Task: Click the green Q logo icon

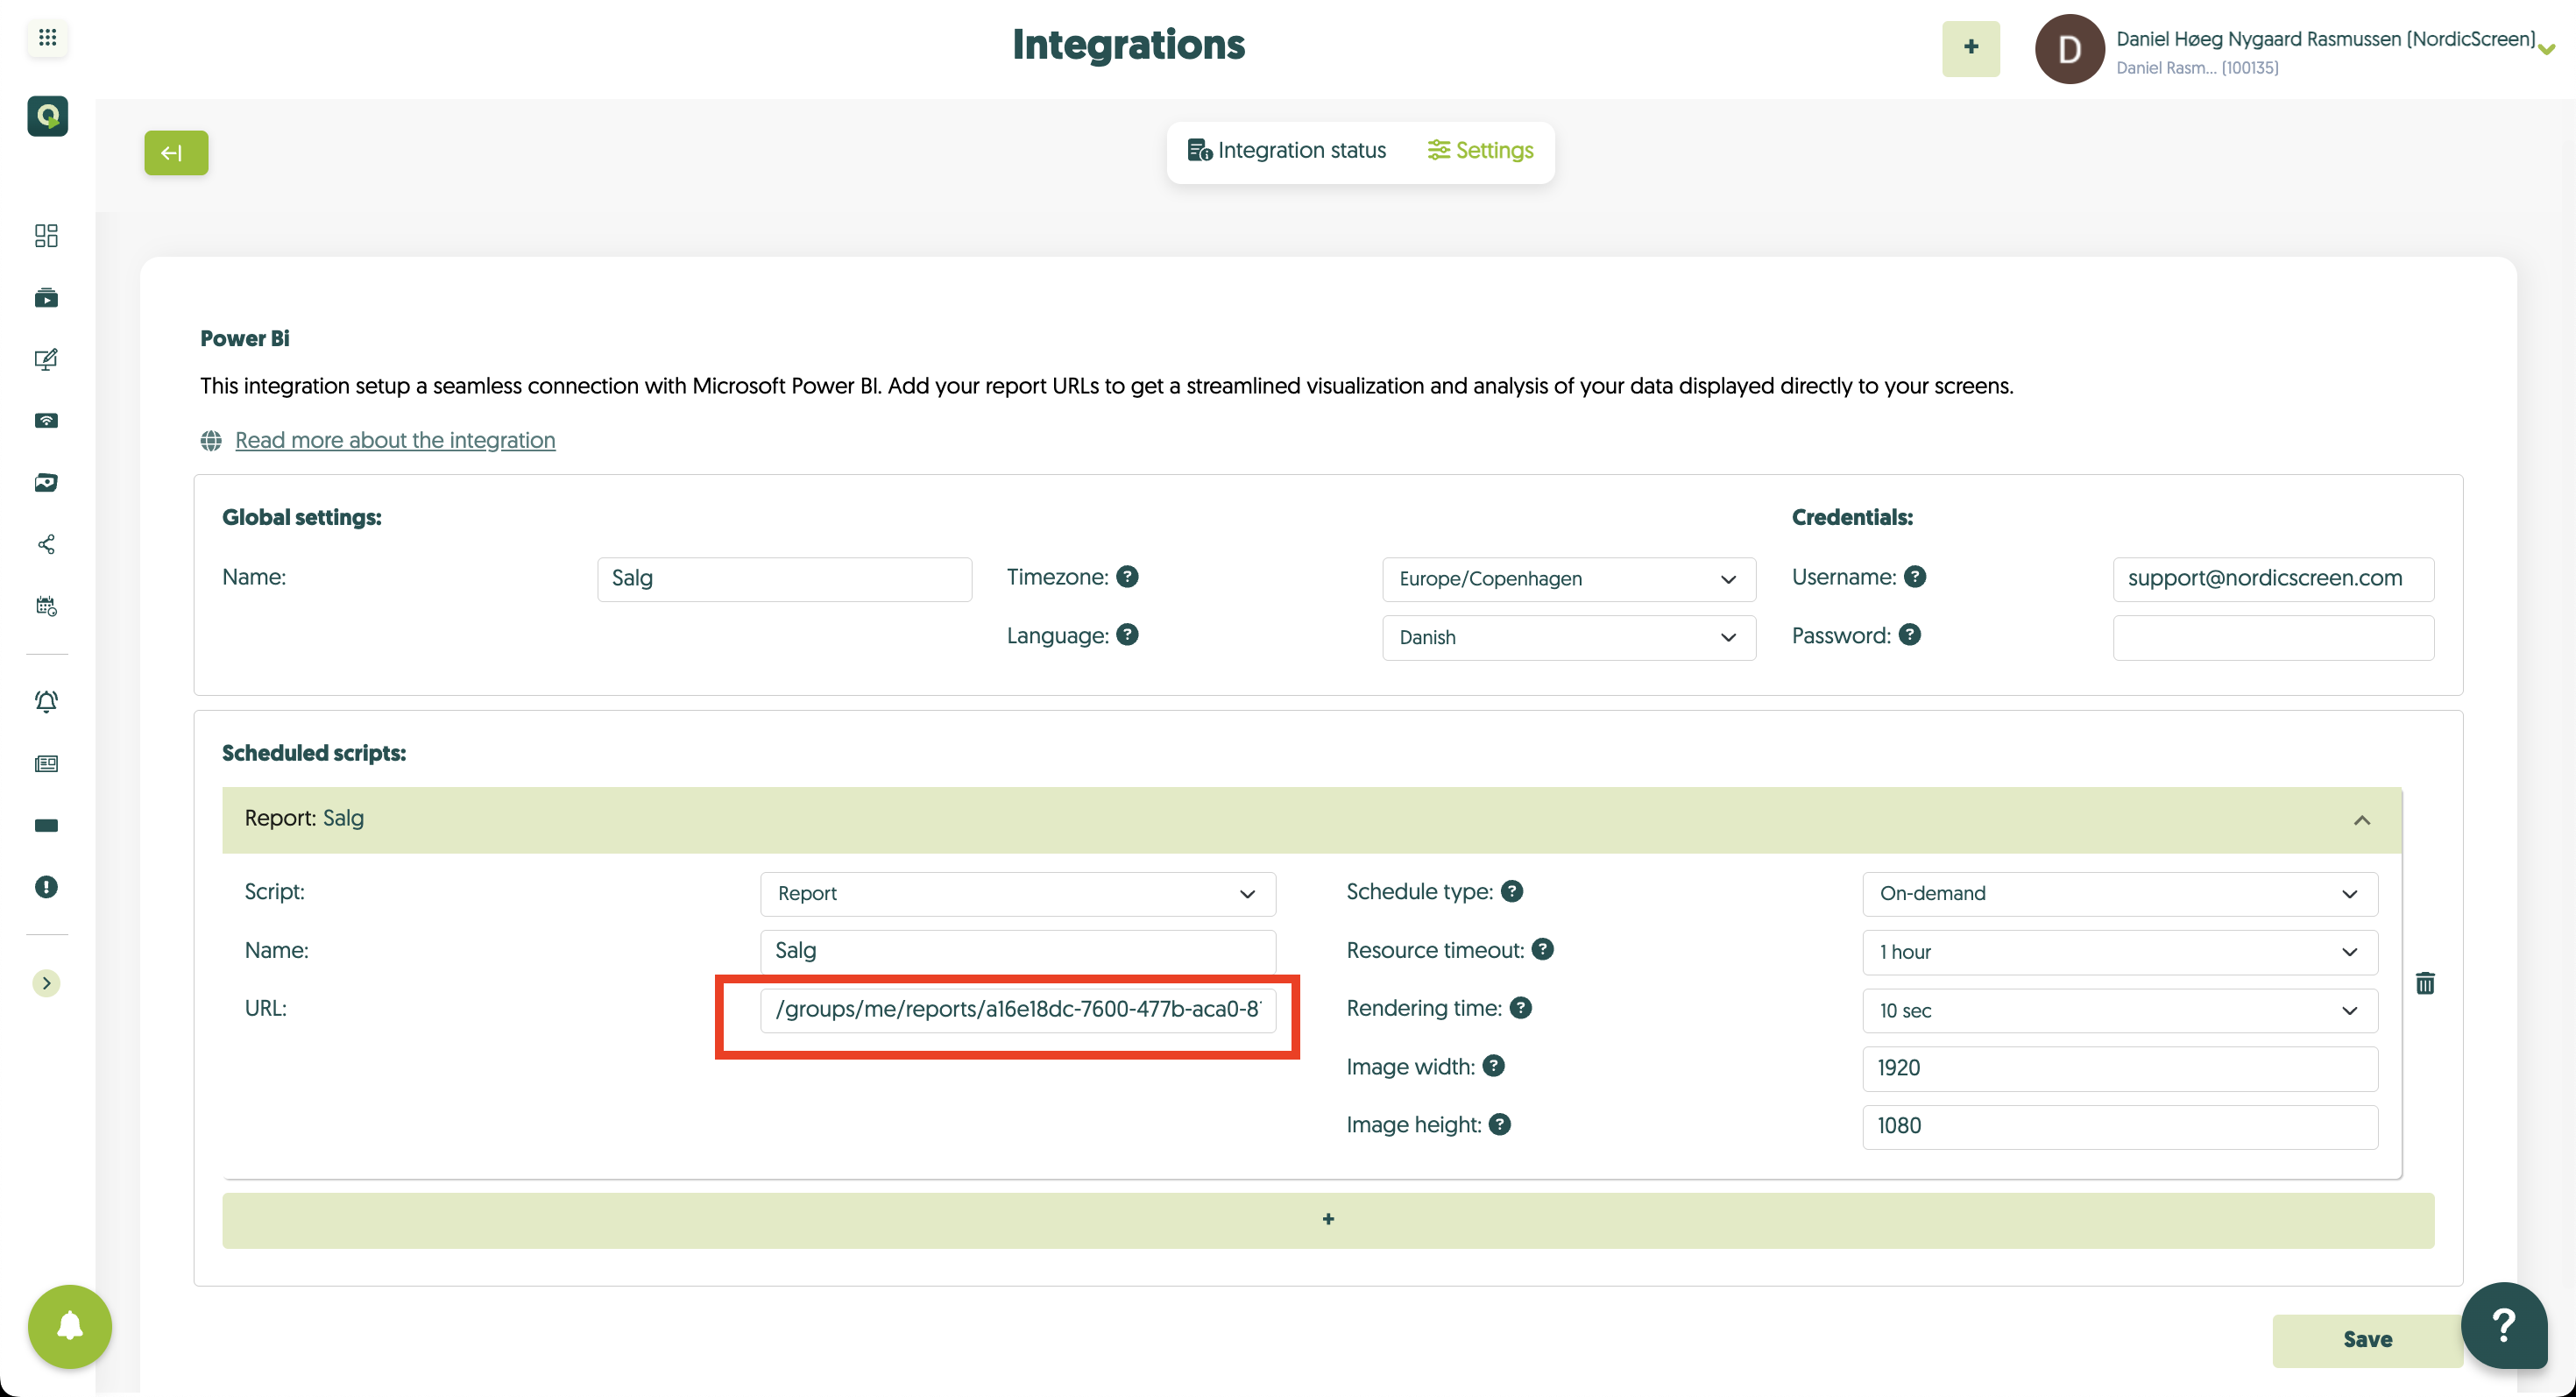Action: (x=47, y=116)
